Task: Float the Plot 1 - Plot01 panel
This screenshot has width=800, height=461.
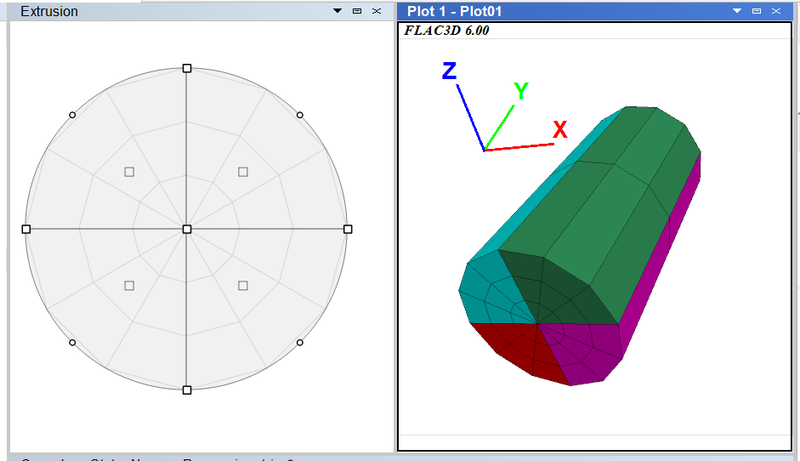Action: [x=757, y=10]
